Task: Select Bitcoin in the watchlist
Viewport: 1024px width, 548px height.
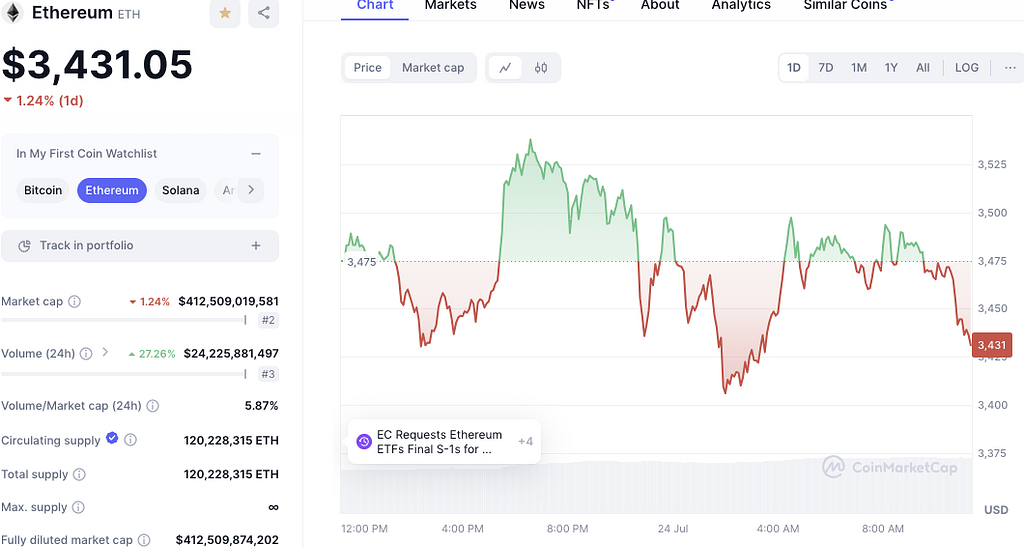Action: pos(43,190)
